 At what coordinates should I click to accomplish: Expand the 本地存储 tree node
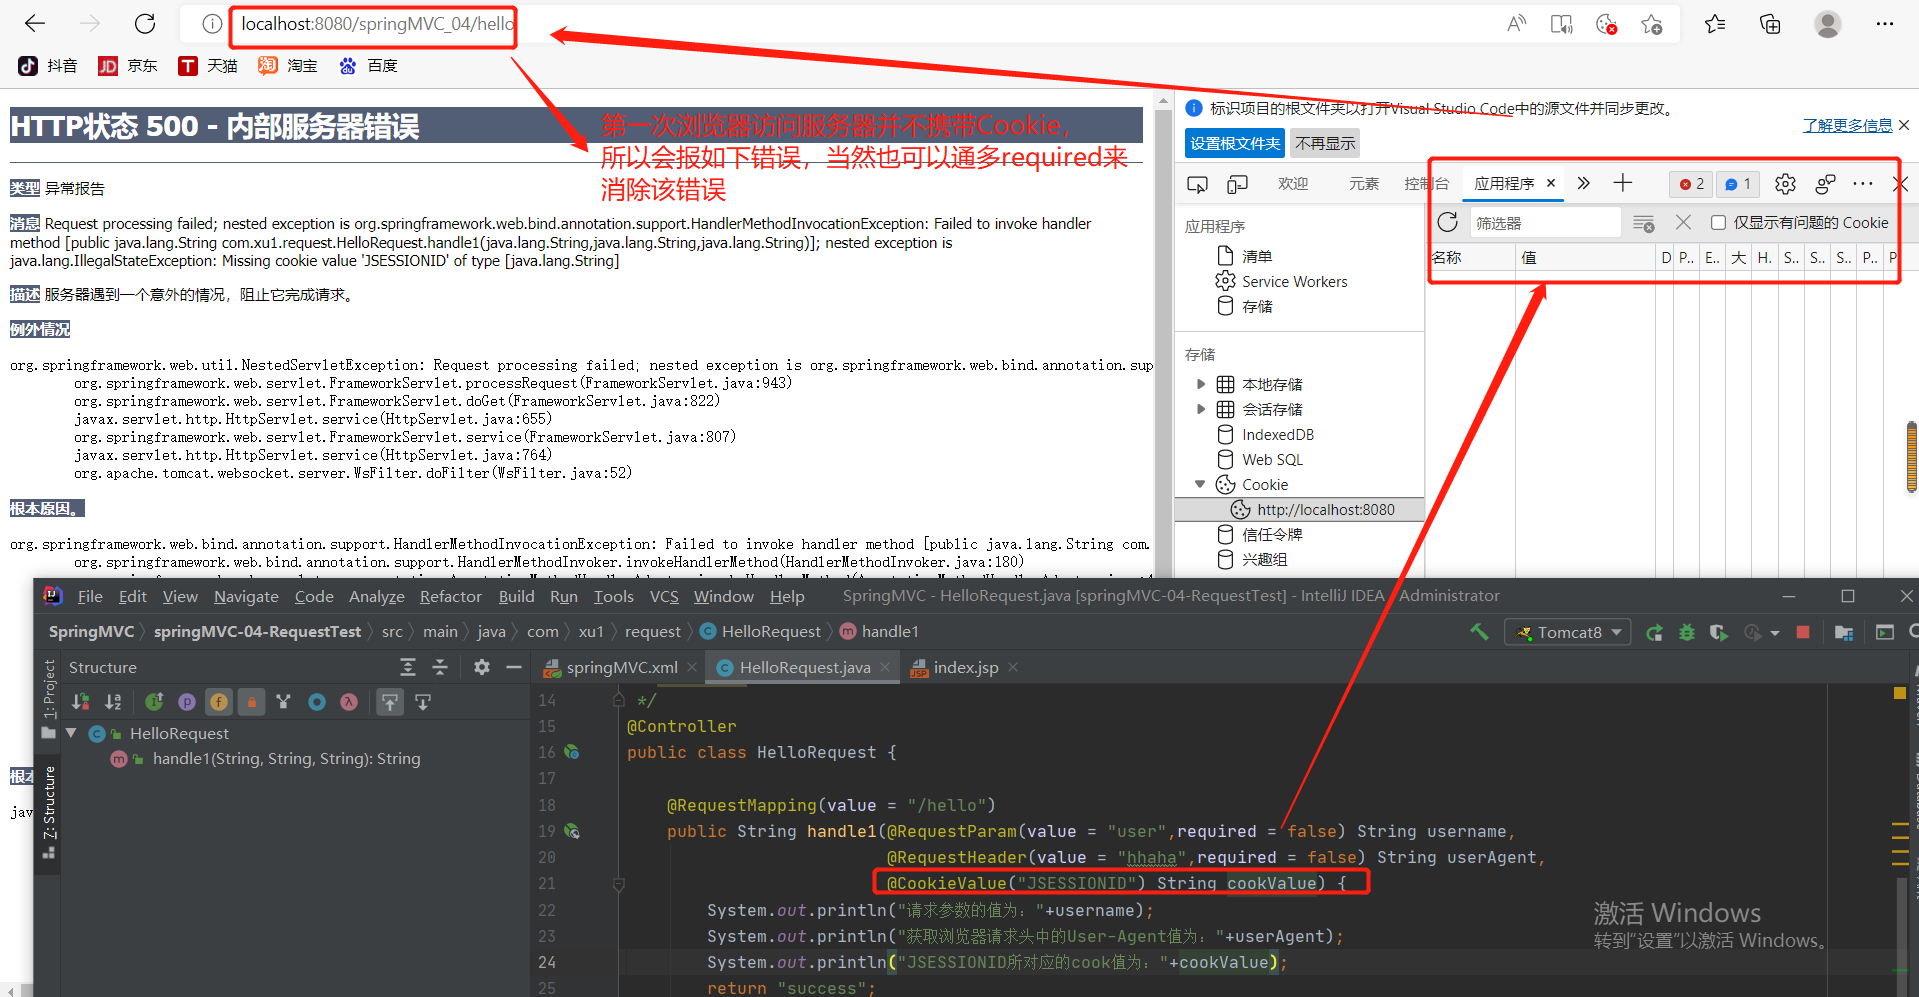point(1201,384)
